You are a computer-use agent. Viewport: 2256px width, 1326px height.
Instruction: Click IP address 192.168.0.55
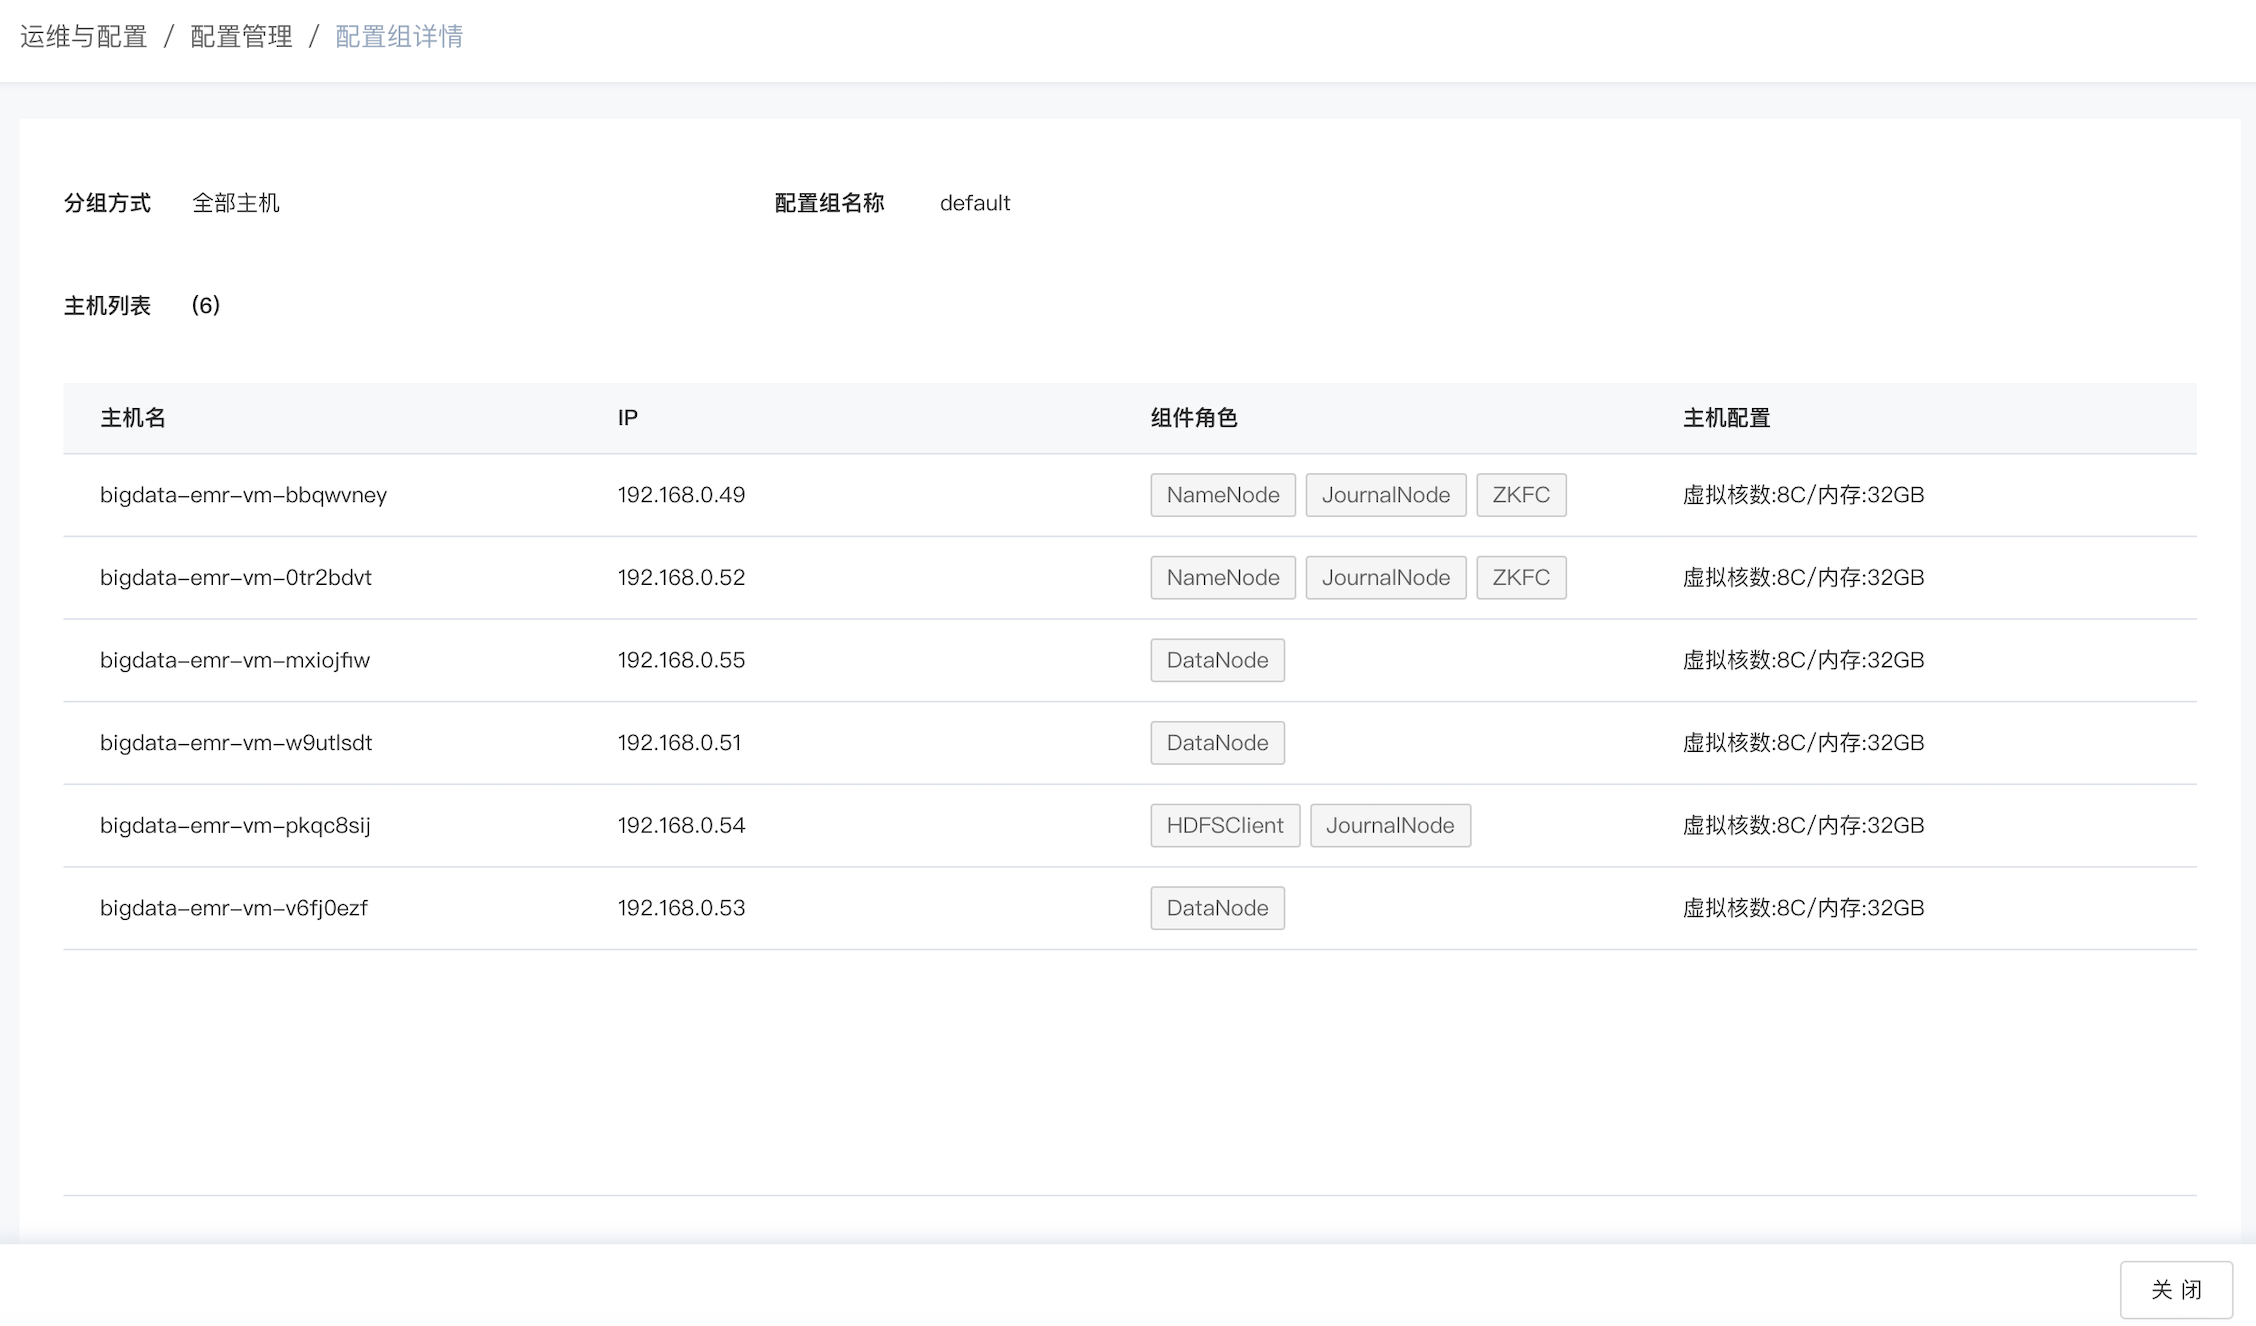click(681, 660)
